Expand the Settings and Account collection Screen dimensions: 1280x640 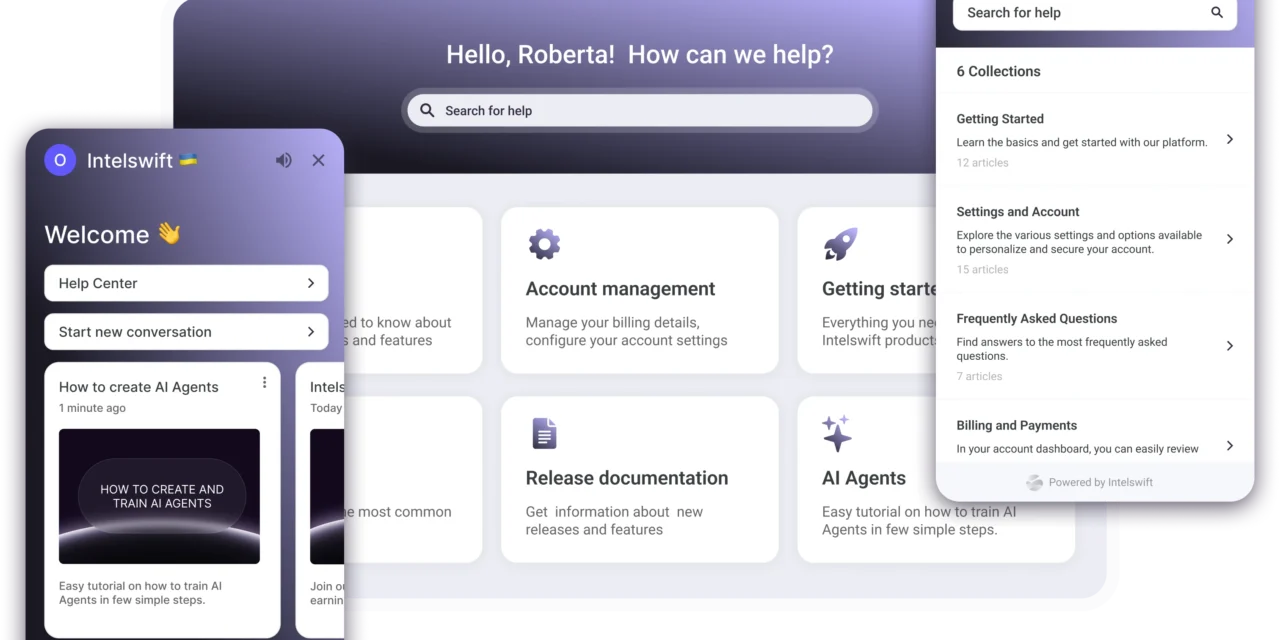point(1230,239)
